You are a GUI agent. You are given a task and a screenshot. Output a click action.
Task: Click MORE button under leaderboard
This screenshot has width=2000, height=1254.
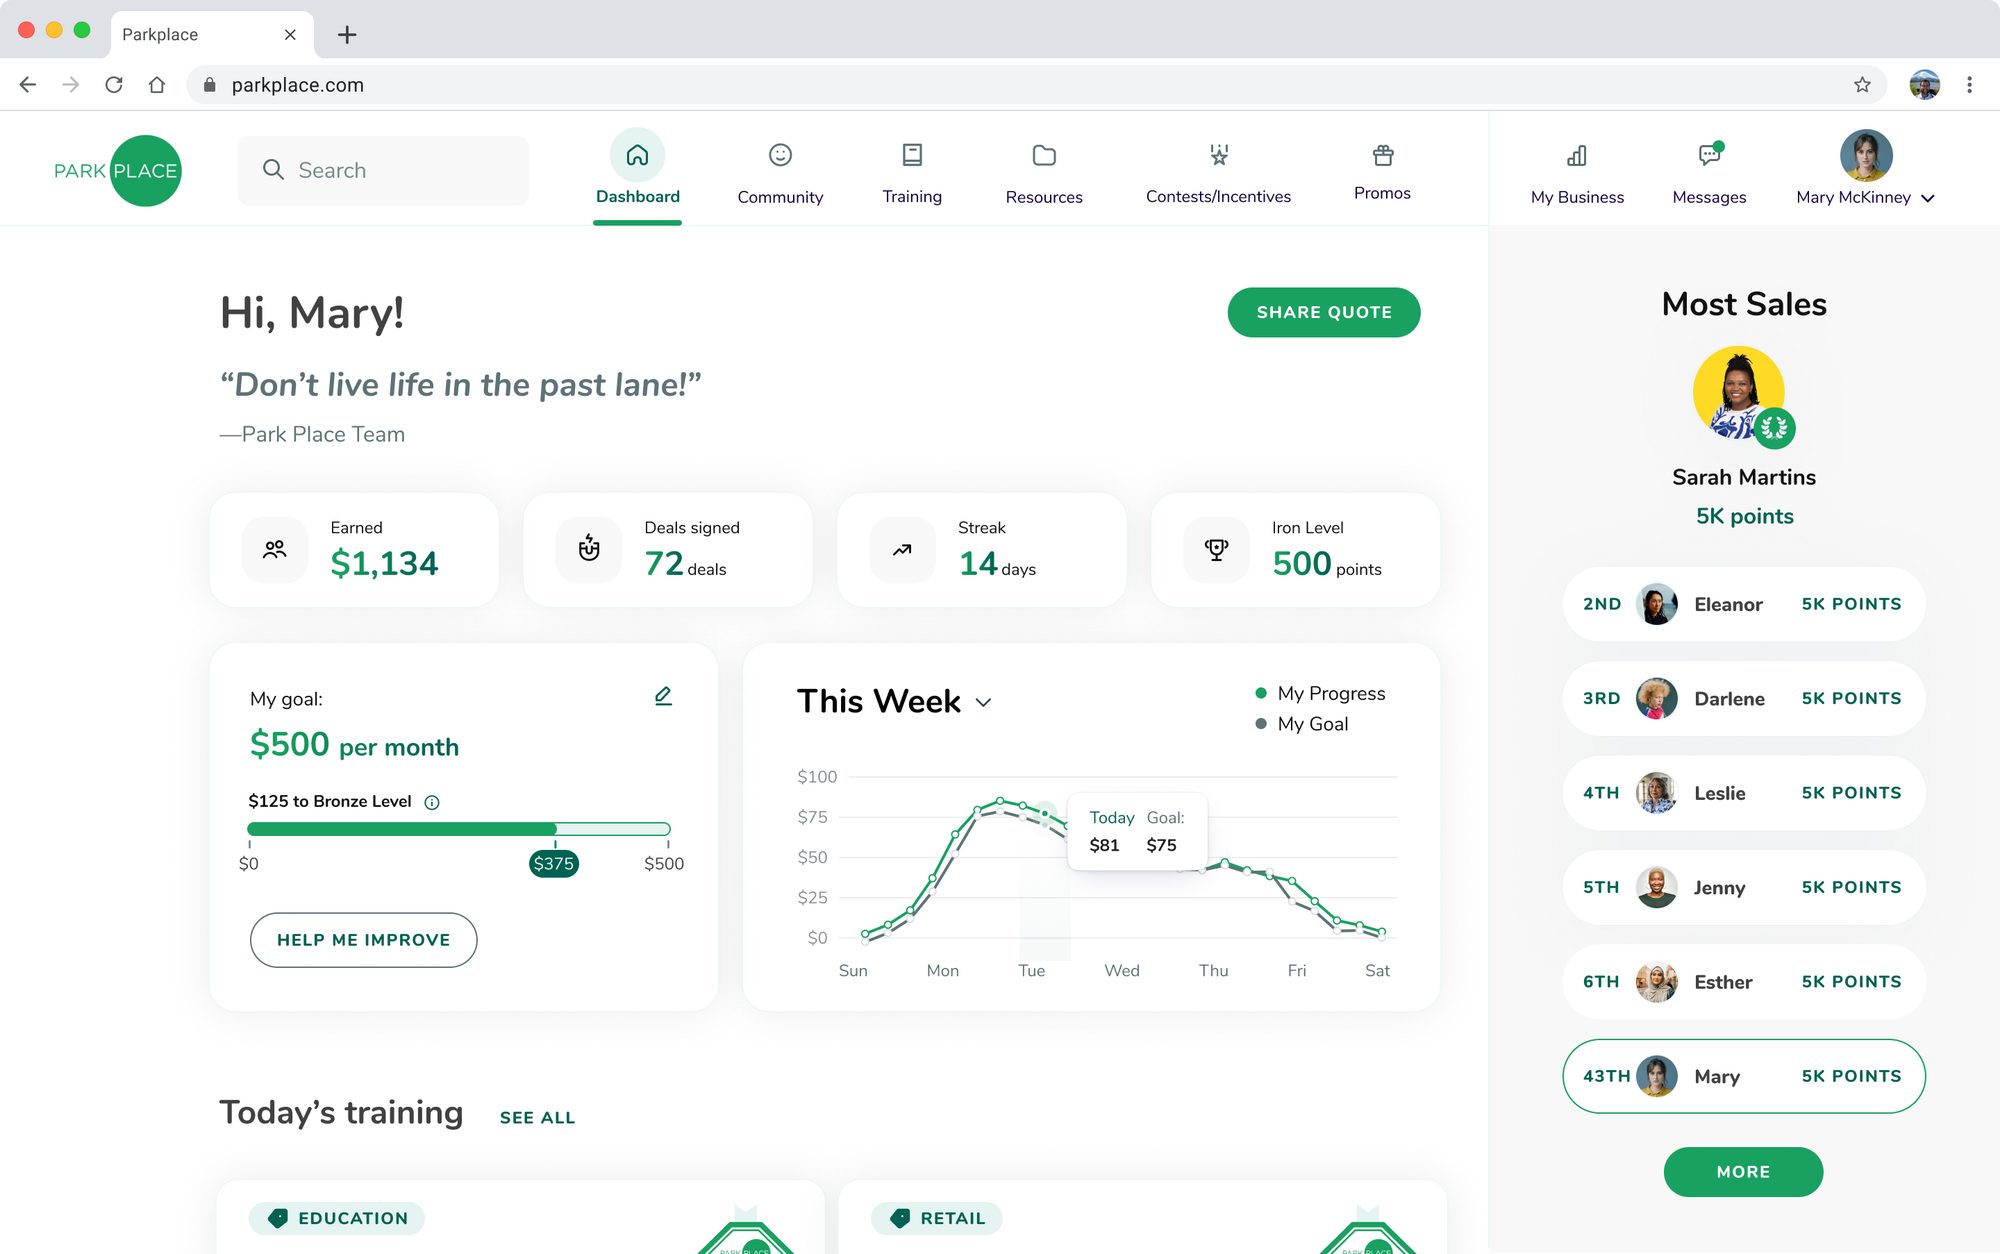point(1743,1172)
